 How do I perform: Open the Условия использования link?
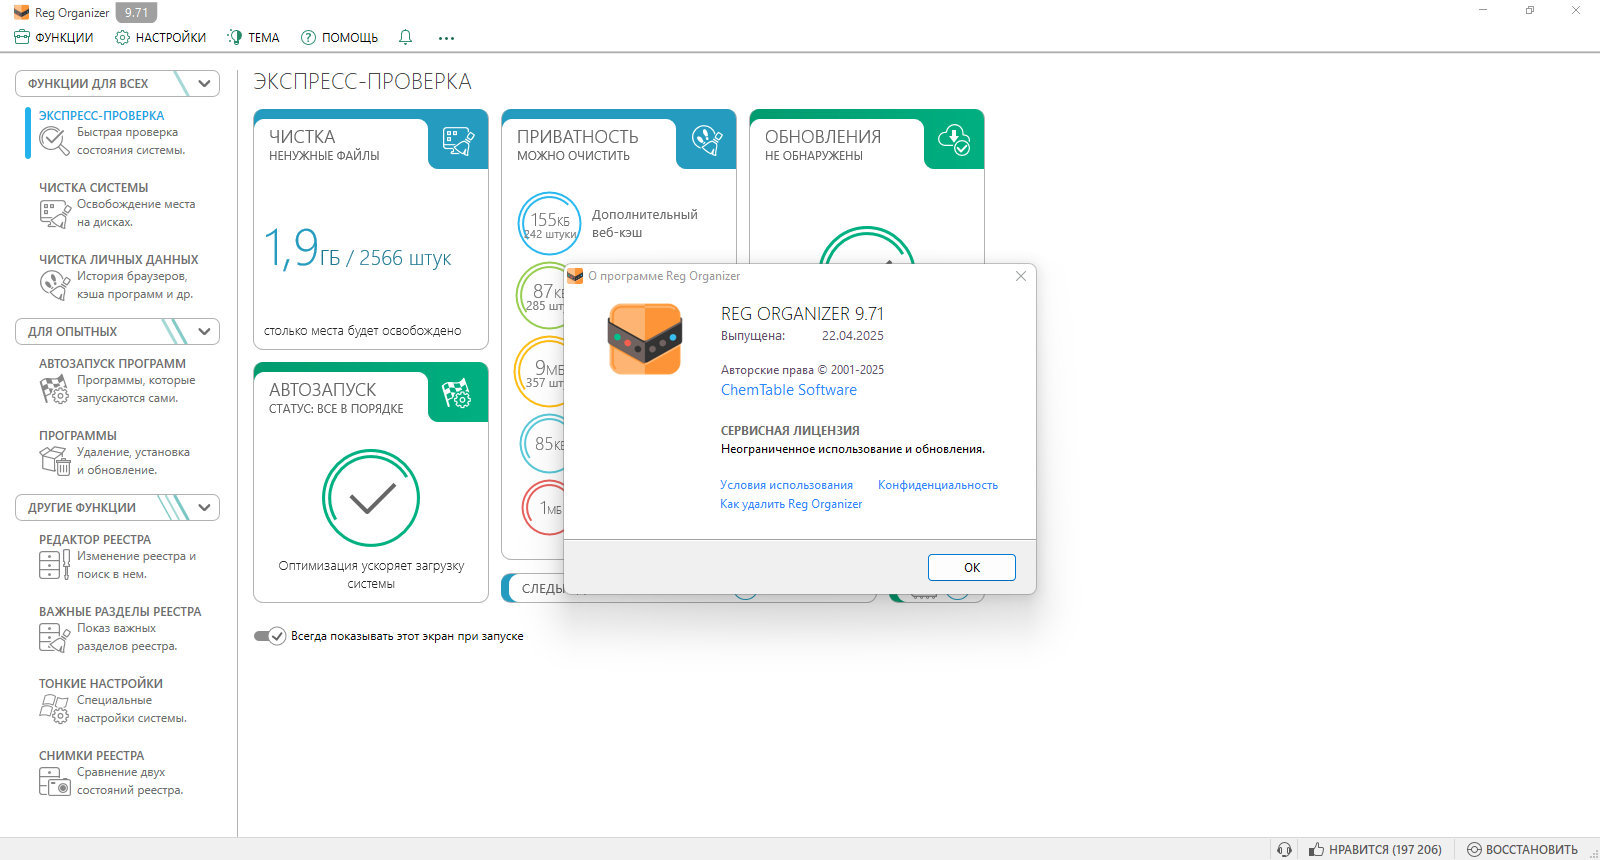coord(786,485)
